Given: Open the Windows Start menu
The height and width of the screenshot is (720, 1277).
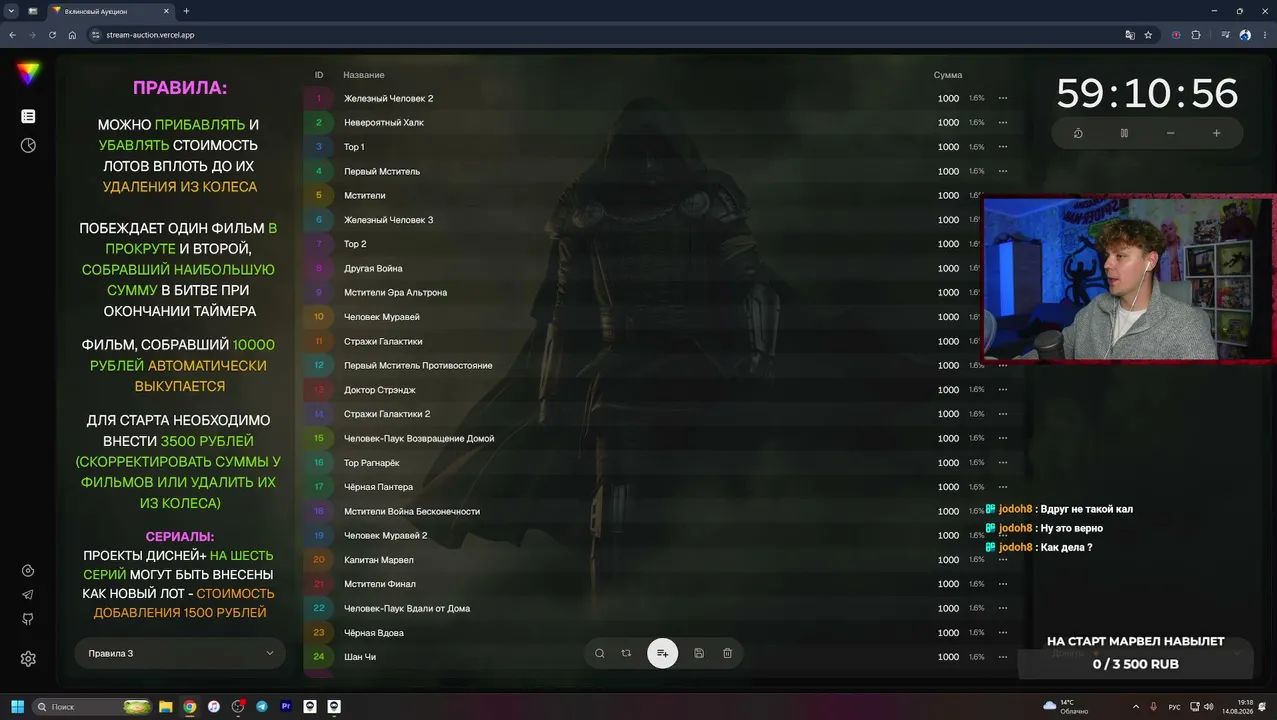Looking at the screenshot, I should coord(17,706).
